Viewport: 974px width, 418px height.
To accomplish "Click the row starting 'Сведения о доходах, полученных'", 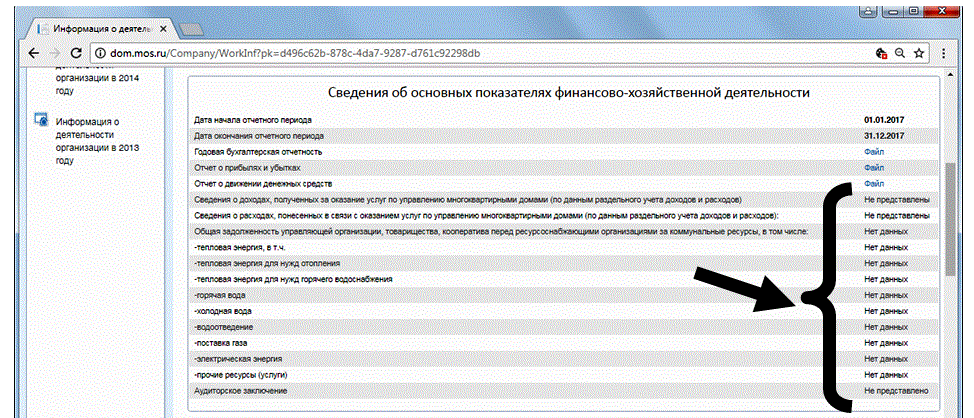I will (x=564, y=200).
